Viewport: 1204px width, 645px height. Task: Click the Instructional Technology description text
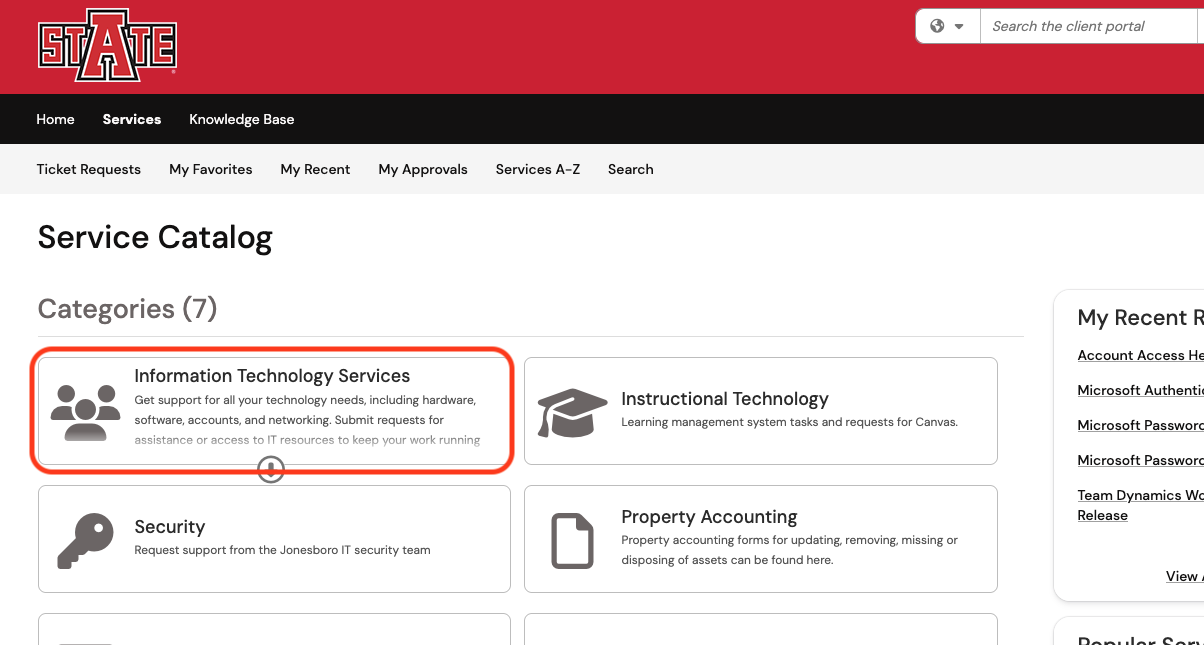[790, 422]
